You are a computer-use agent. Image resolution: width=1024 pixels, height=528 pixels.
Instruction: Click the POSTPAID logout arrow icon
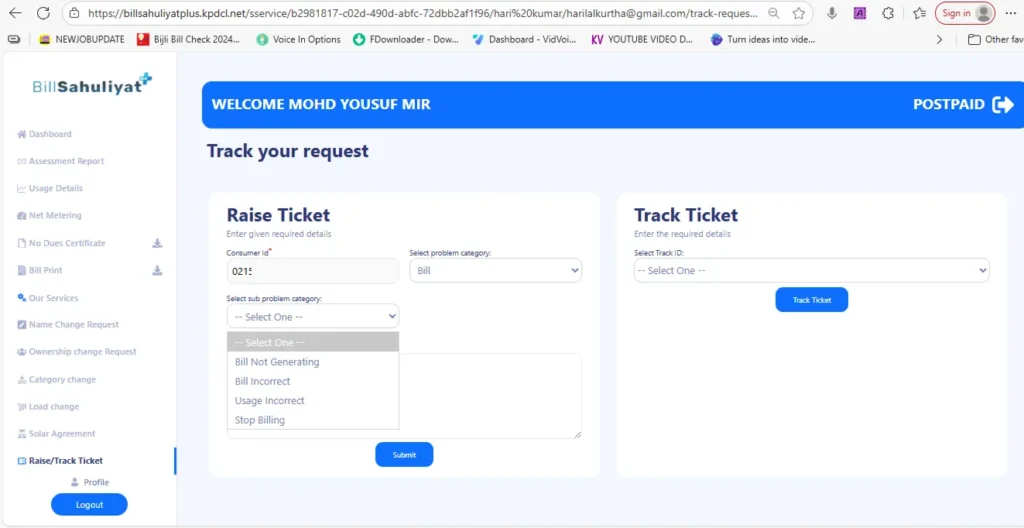pyautogui.click(x=1002, y=105)
